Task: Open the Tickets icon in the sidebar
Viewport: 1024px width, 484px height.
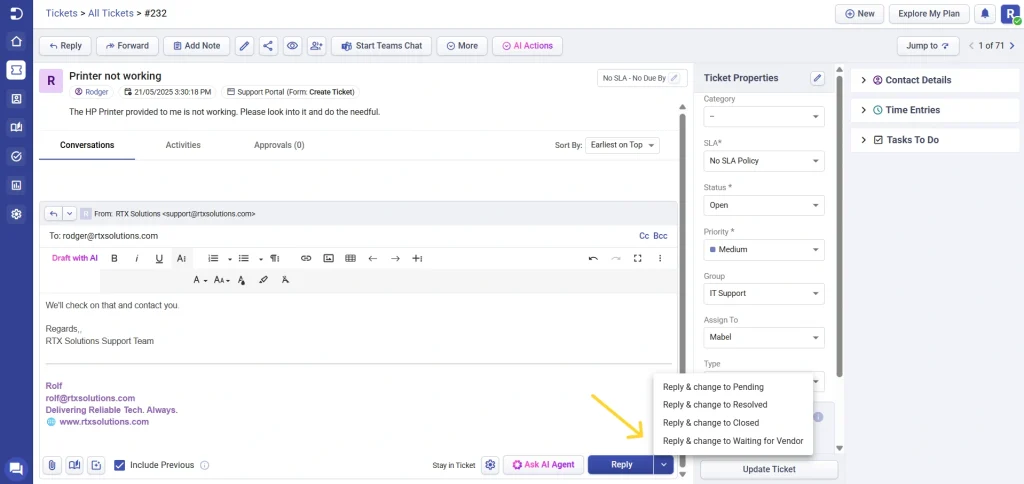Action: click(16, 70)
